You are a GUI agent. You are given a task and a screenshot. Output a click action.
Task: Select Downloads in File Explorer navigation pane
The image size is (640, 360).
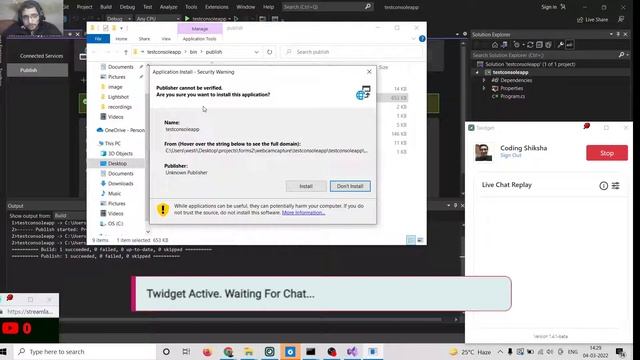pos(120,184)
